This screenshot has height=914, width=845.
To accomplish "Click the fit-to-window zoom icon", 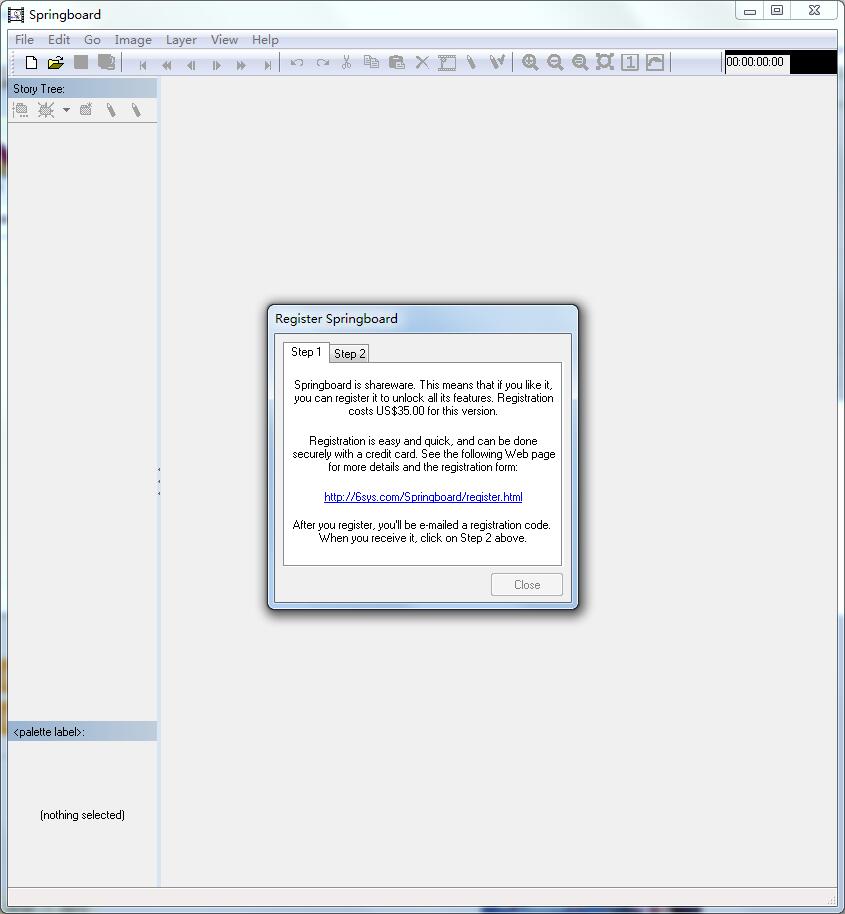I will [605, 63].
